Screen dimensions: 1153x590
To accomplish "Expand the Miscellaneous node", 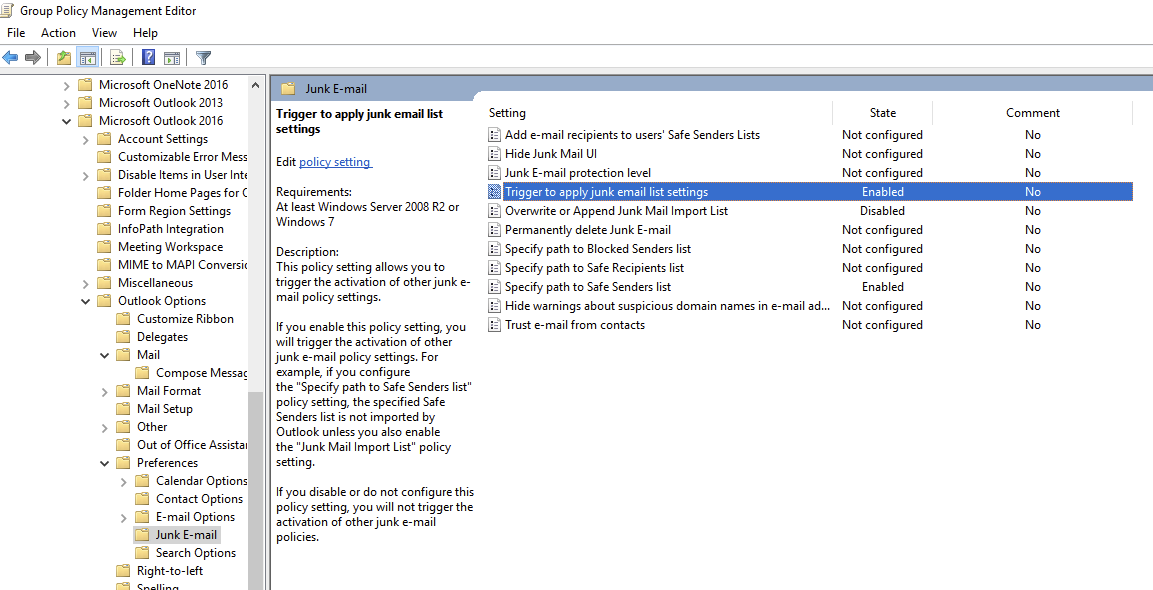I will pyautogui.click(x=85, y=283).
